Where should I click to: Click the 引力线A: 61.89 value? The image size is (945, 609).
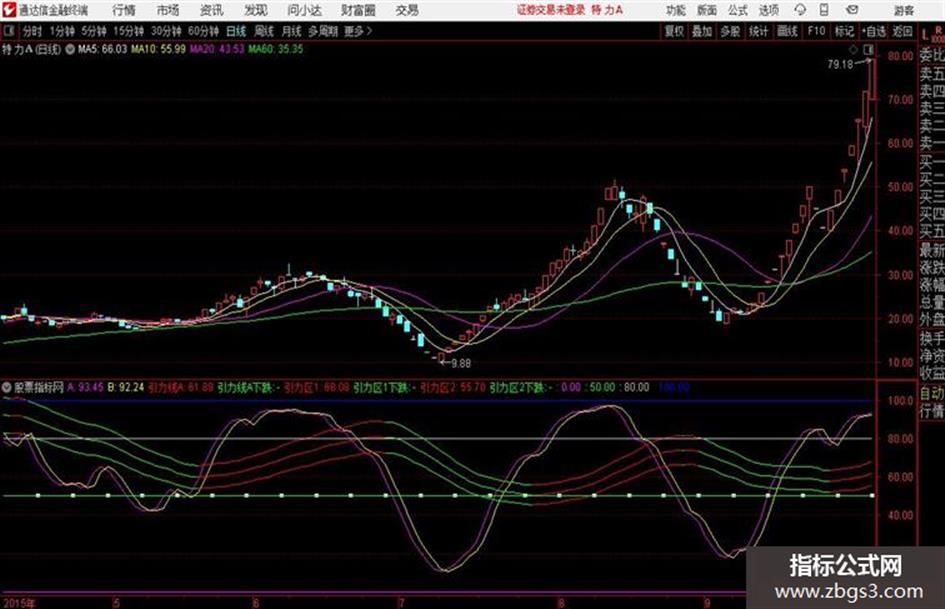pos(181,387)
